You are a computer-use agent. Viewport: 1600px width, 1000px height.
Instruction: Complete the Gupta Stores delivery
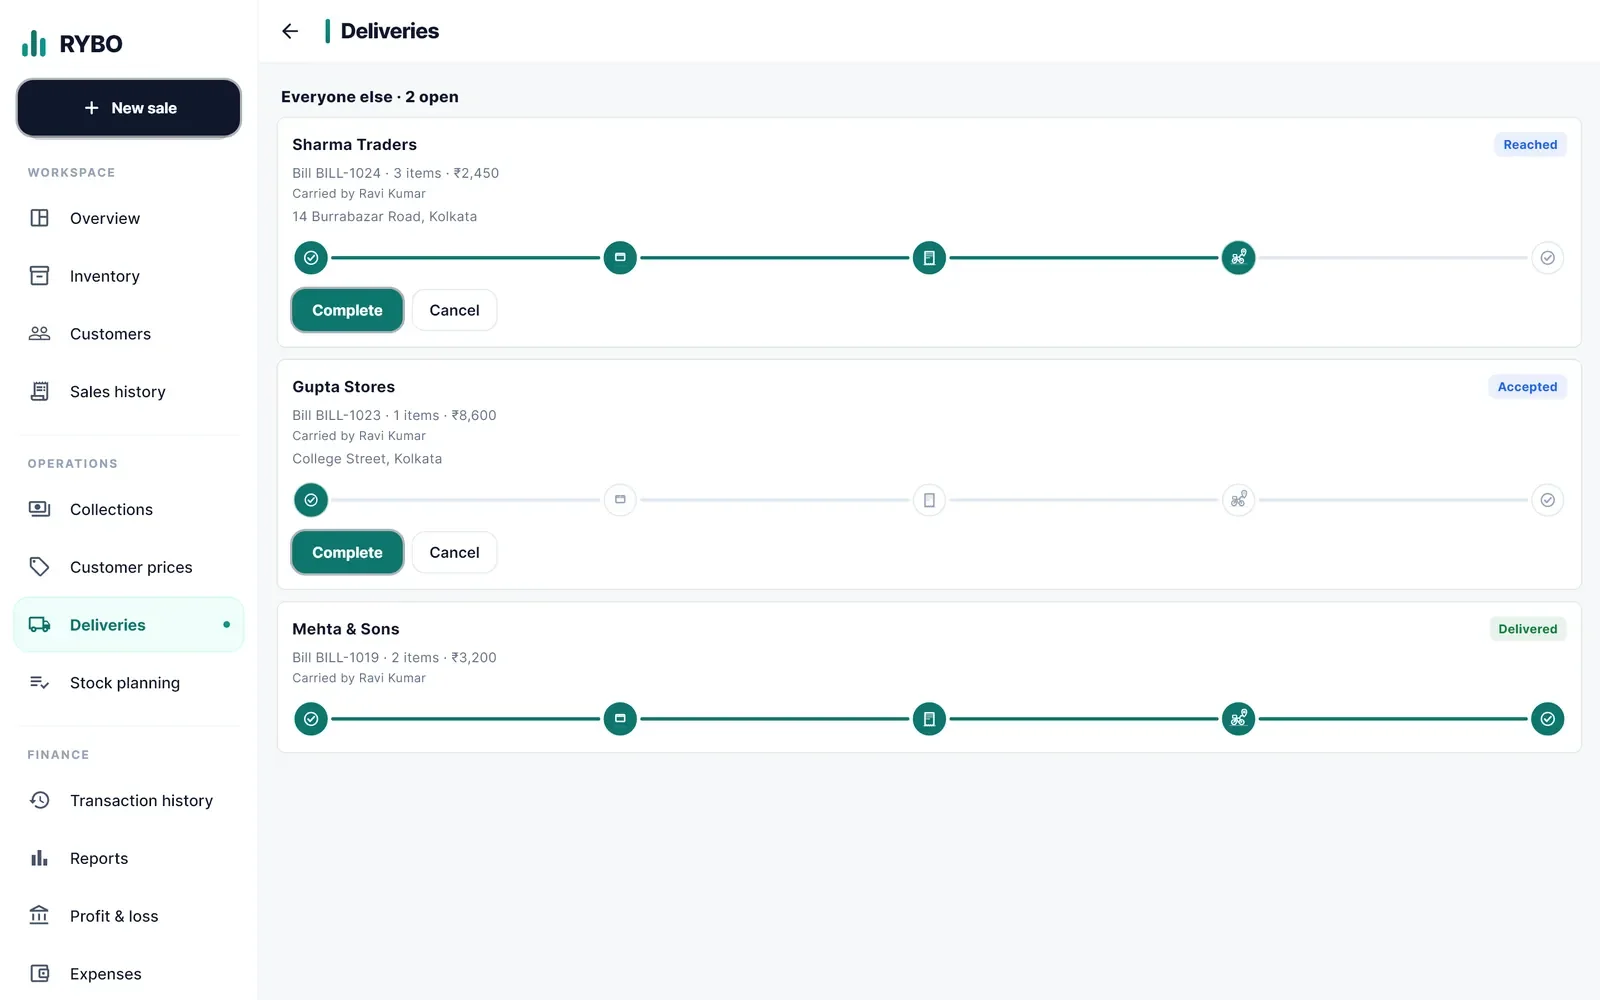point(347,552)
